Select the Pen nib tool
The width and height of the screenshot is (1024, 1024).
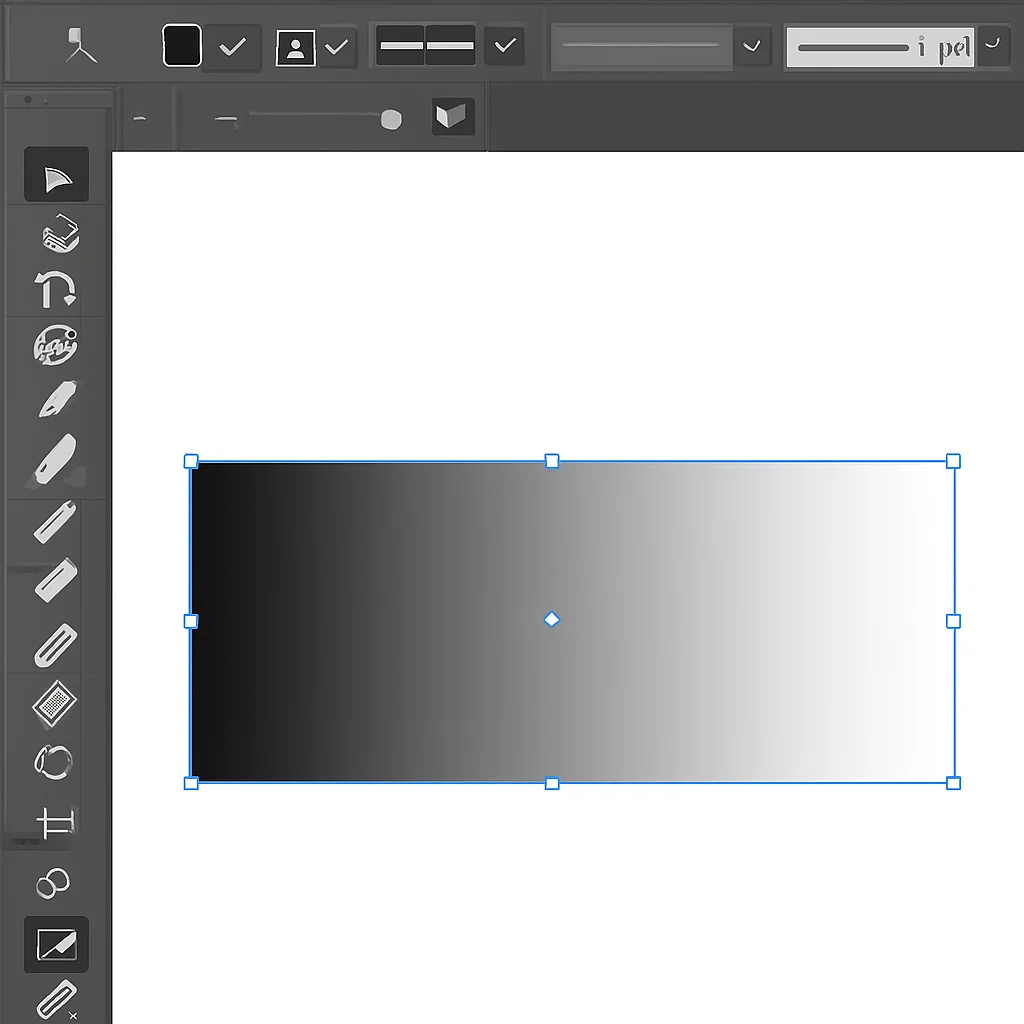(57, 398)
